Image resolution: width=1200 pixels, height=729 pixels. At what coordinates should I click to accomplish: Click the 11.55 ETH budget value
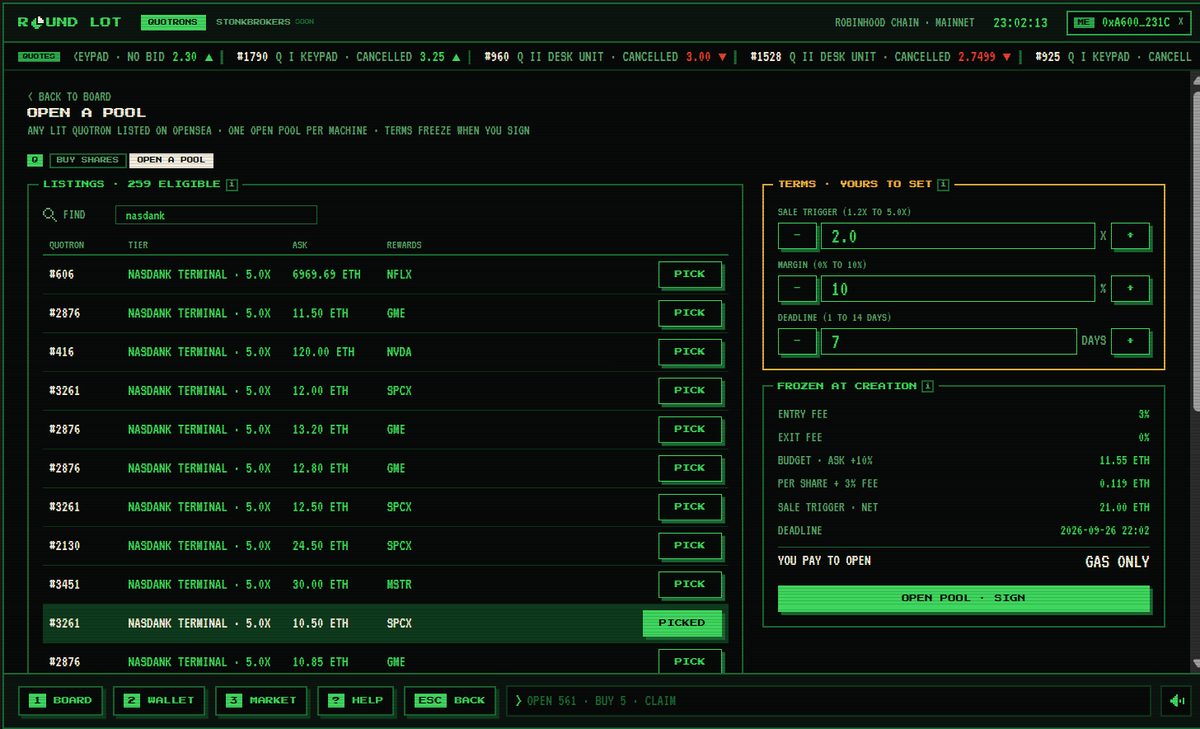coord(1125,461)
